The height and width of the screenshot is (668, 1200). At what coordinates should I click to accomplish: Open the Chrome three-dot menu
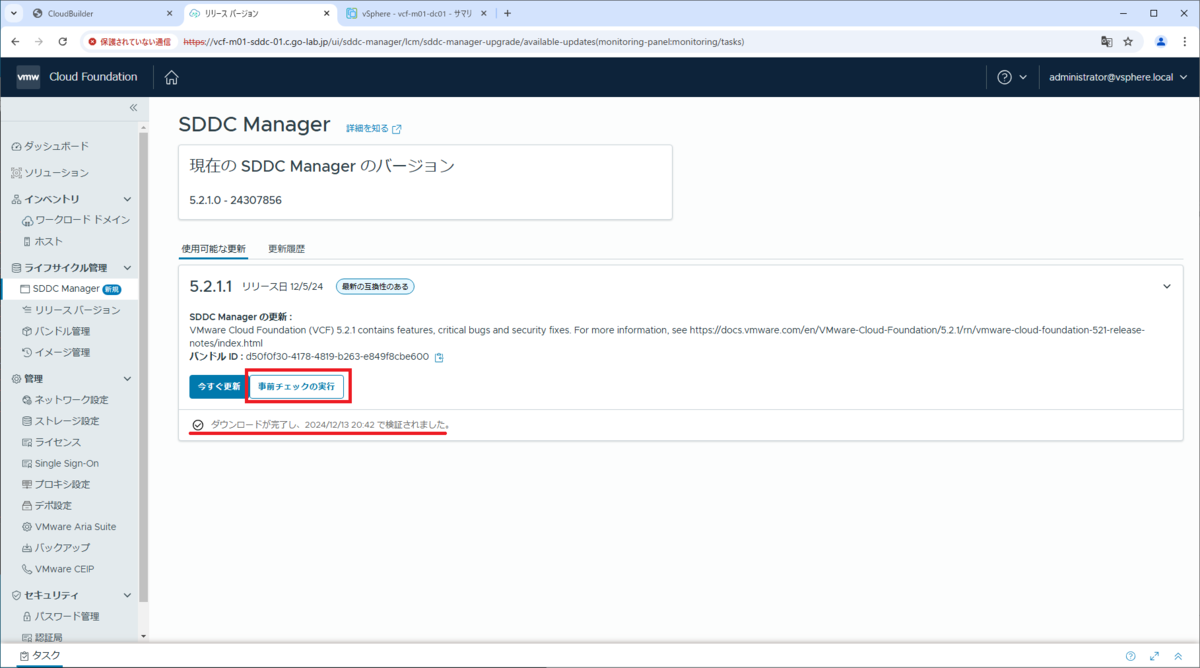[x=1184, y=42]
